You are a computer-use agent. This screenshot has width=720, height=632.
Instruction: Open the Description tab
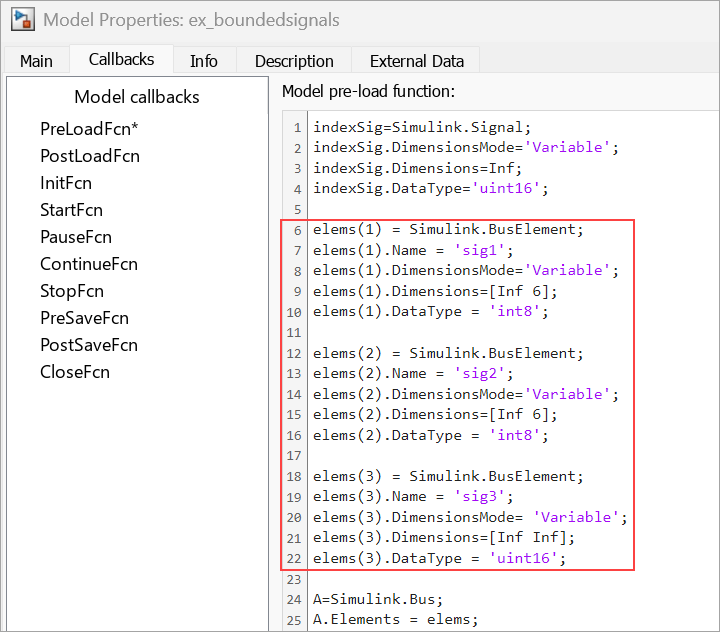pyautogui.click(x=294, y=61)
